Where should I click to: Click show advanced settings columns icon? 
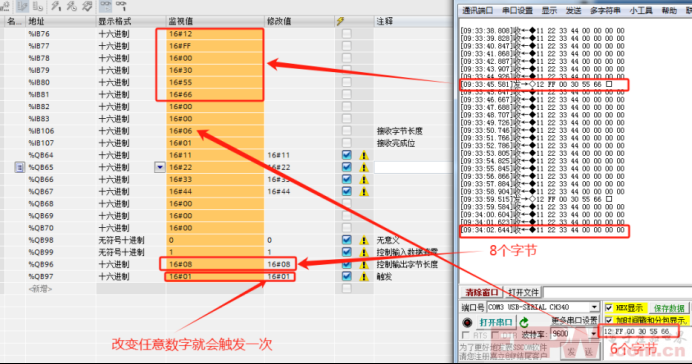38,6
